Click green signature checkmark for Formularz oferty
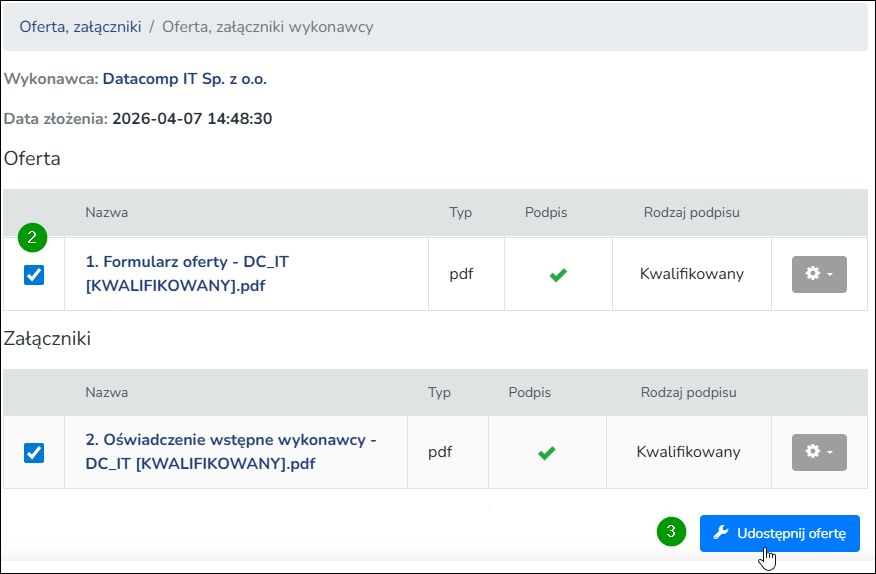This screenshot has width=876, height=574. 558,274
